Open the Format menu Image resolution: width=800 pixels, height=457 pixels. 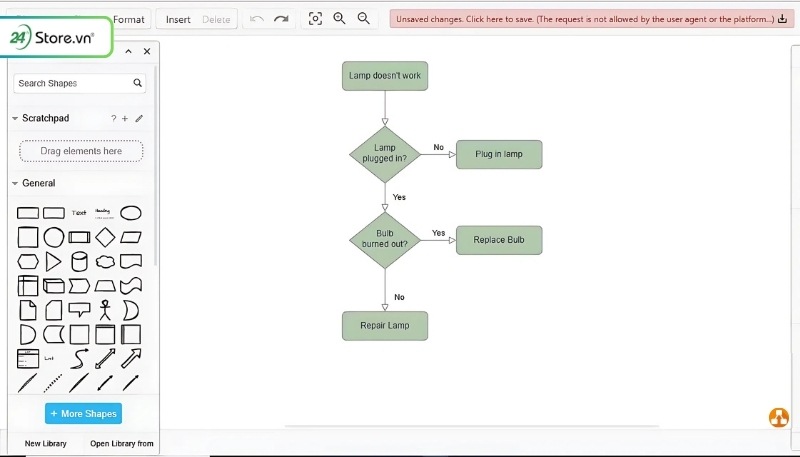[x=128, y=19]
